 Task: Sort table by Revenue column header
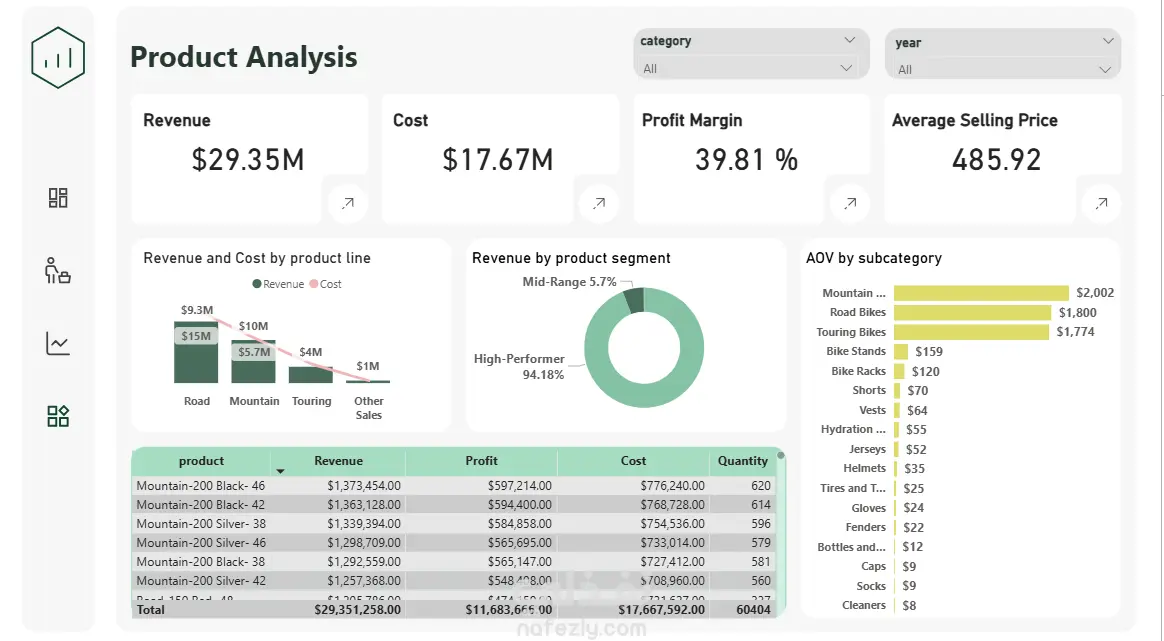pyautogui.click(x=339, y=461)
